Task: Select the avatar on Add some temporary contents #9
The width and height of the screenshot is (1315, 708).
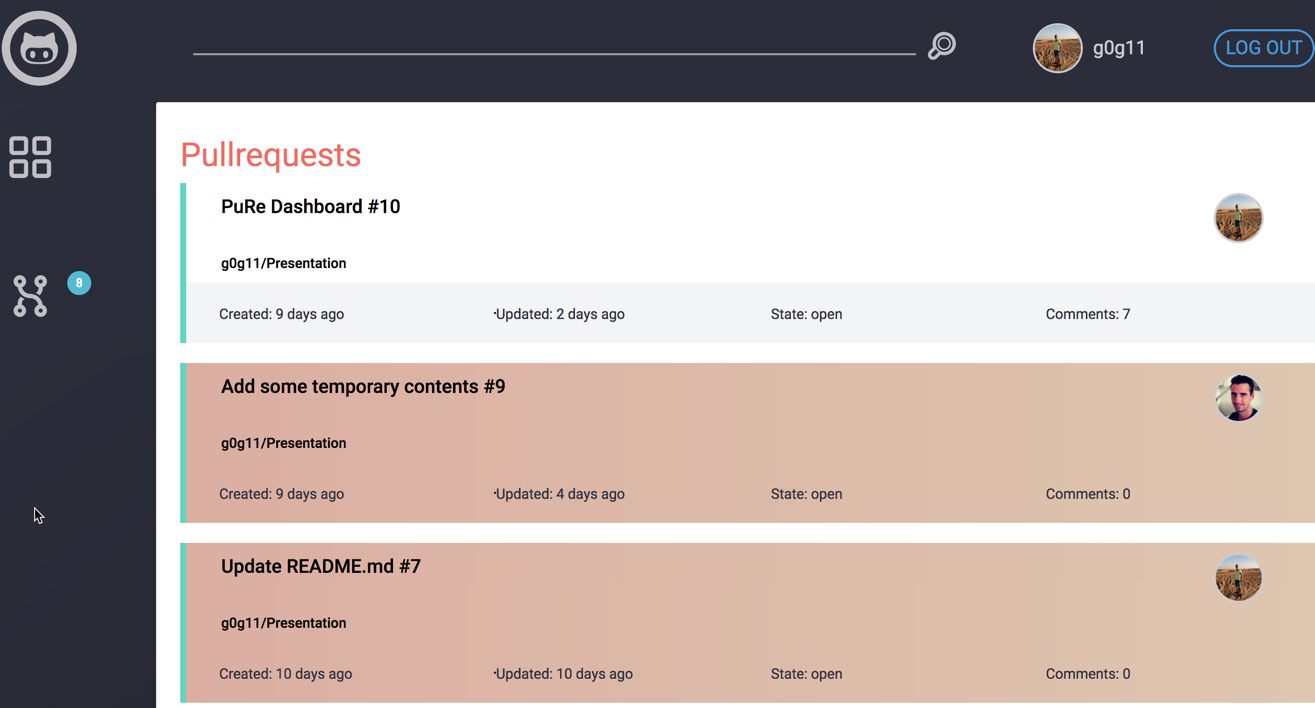Action: point(1238,397)
